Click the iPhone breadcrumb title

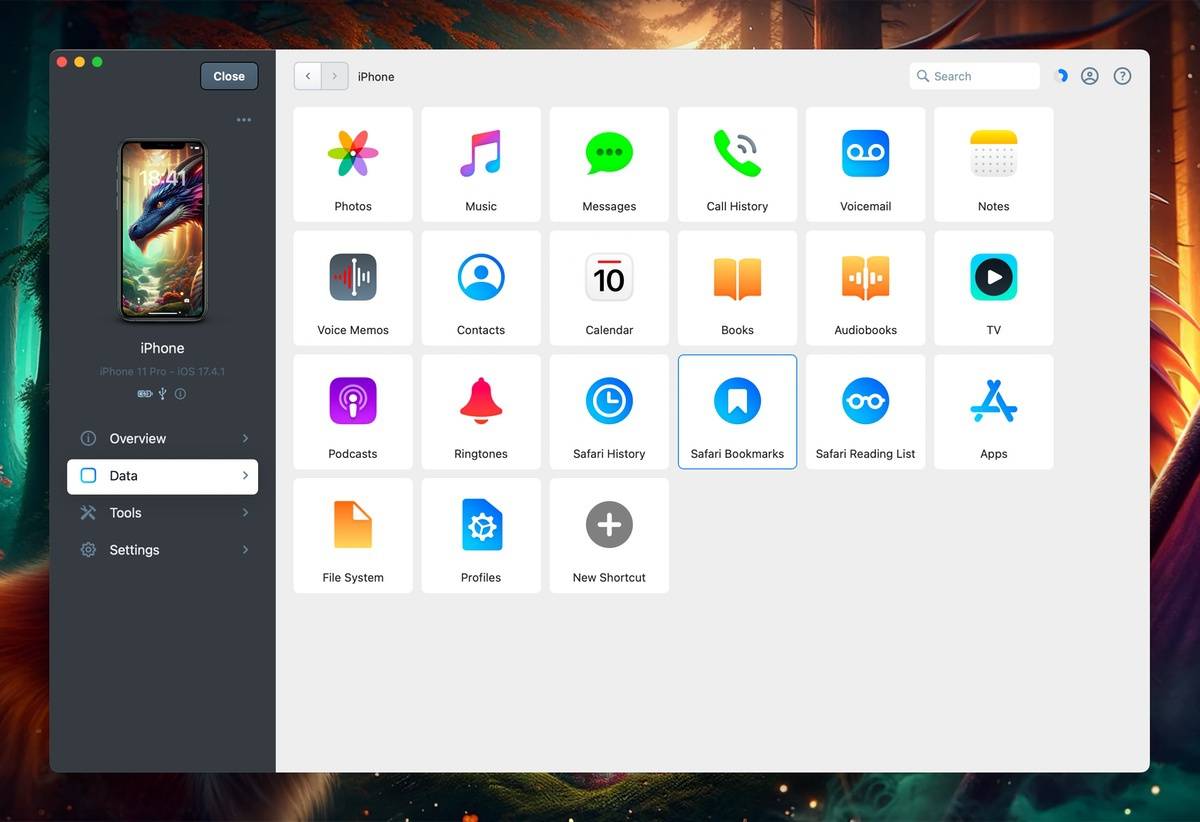click(x=376, y=77)
